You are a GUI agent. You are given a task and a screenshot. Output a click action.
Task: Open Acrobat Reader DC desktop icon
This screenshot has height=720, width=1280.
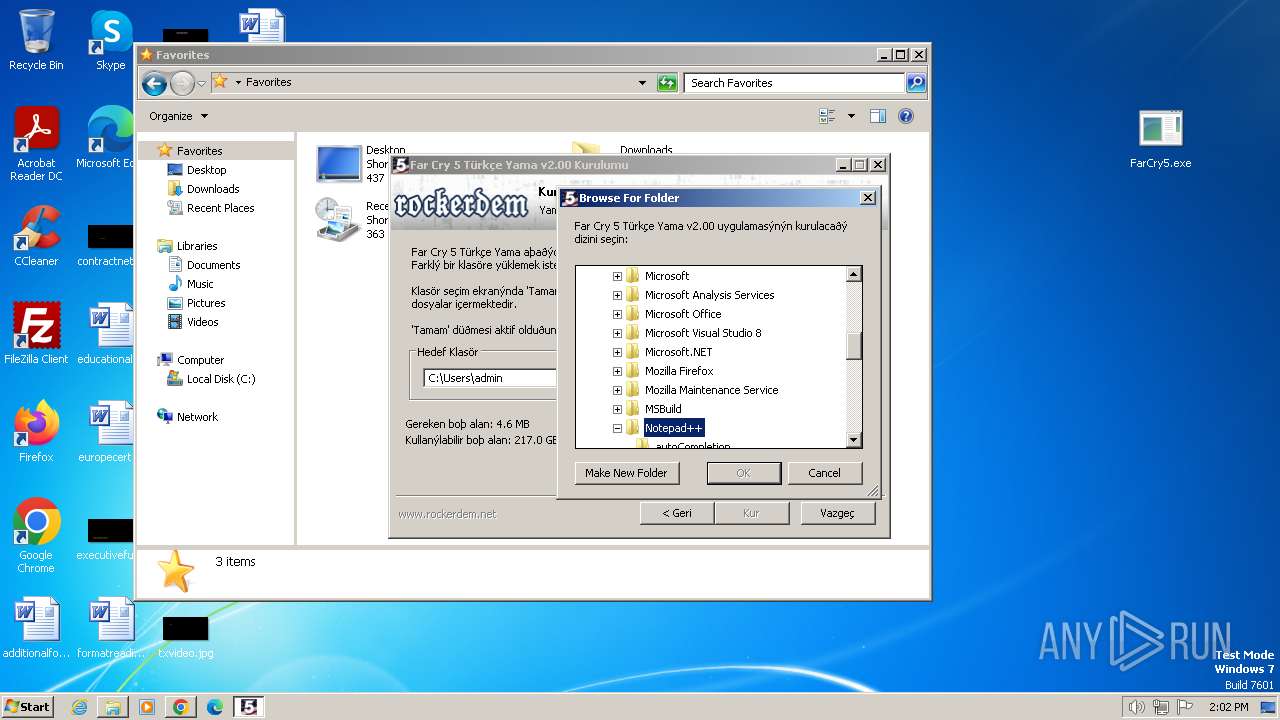tap(36, 145)
